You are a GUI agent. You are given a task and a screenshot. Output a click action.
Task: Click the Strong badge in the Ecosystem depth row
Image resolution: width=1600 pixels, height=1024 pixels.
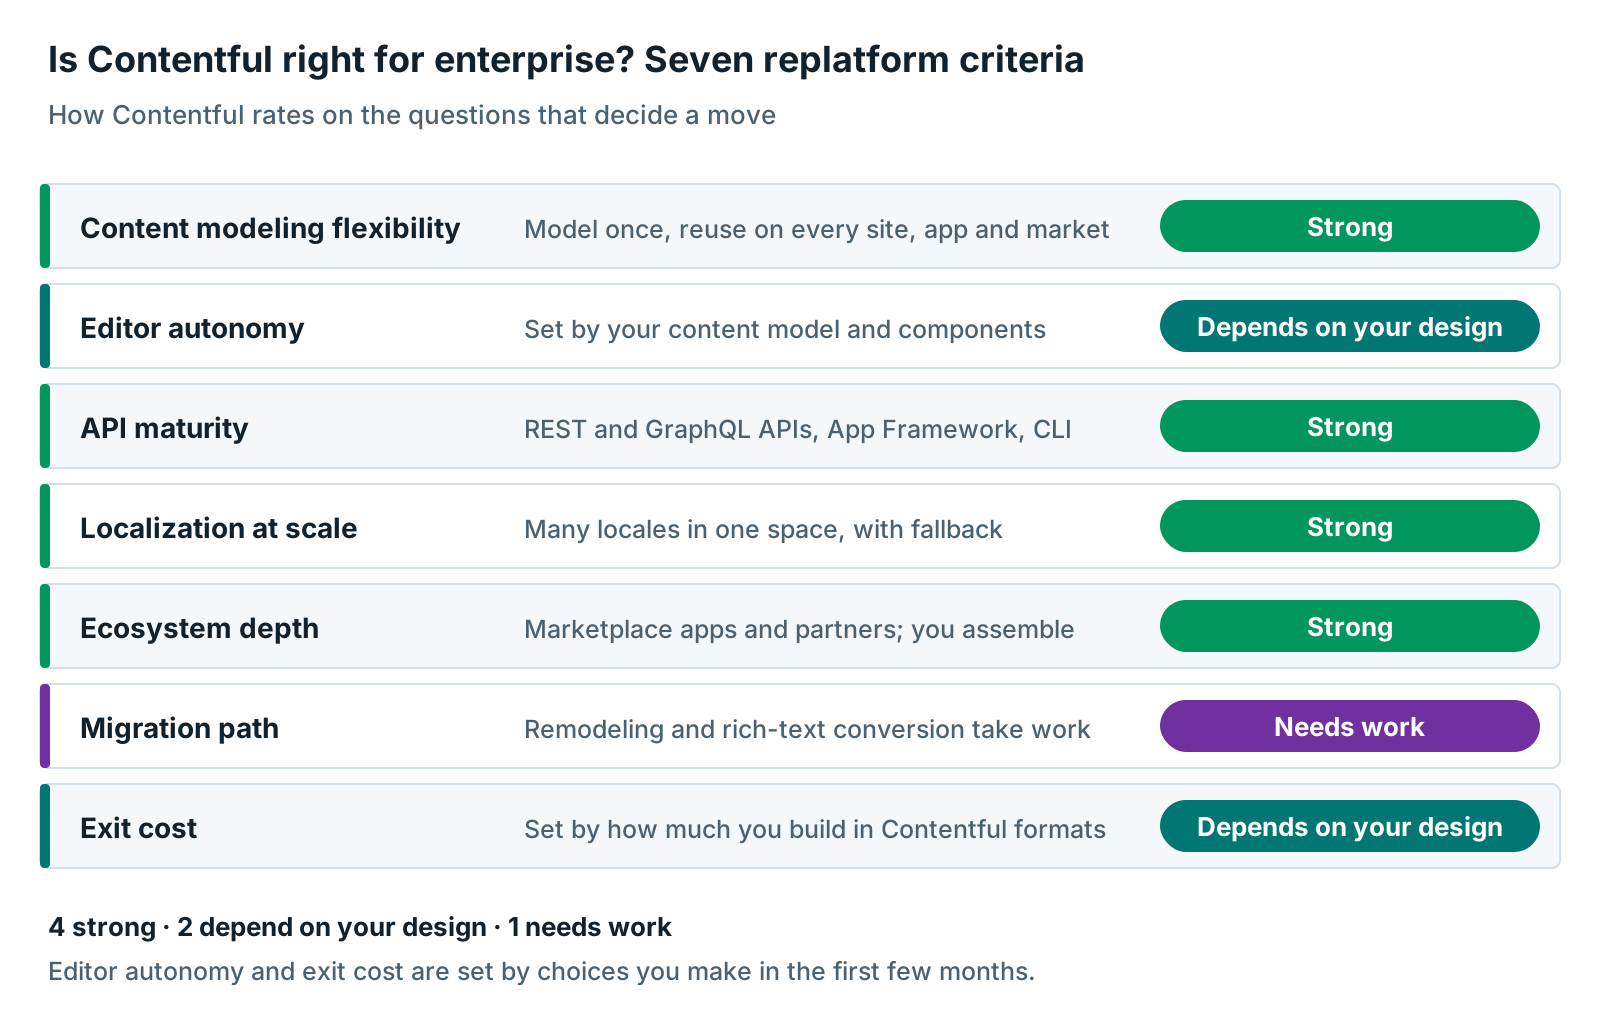coord(1350,626)
